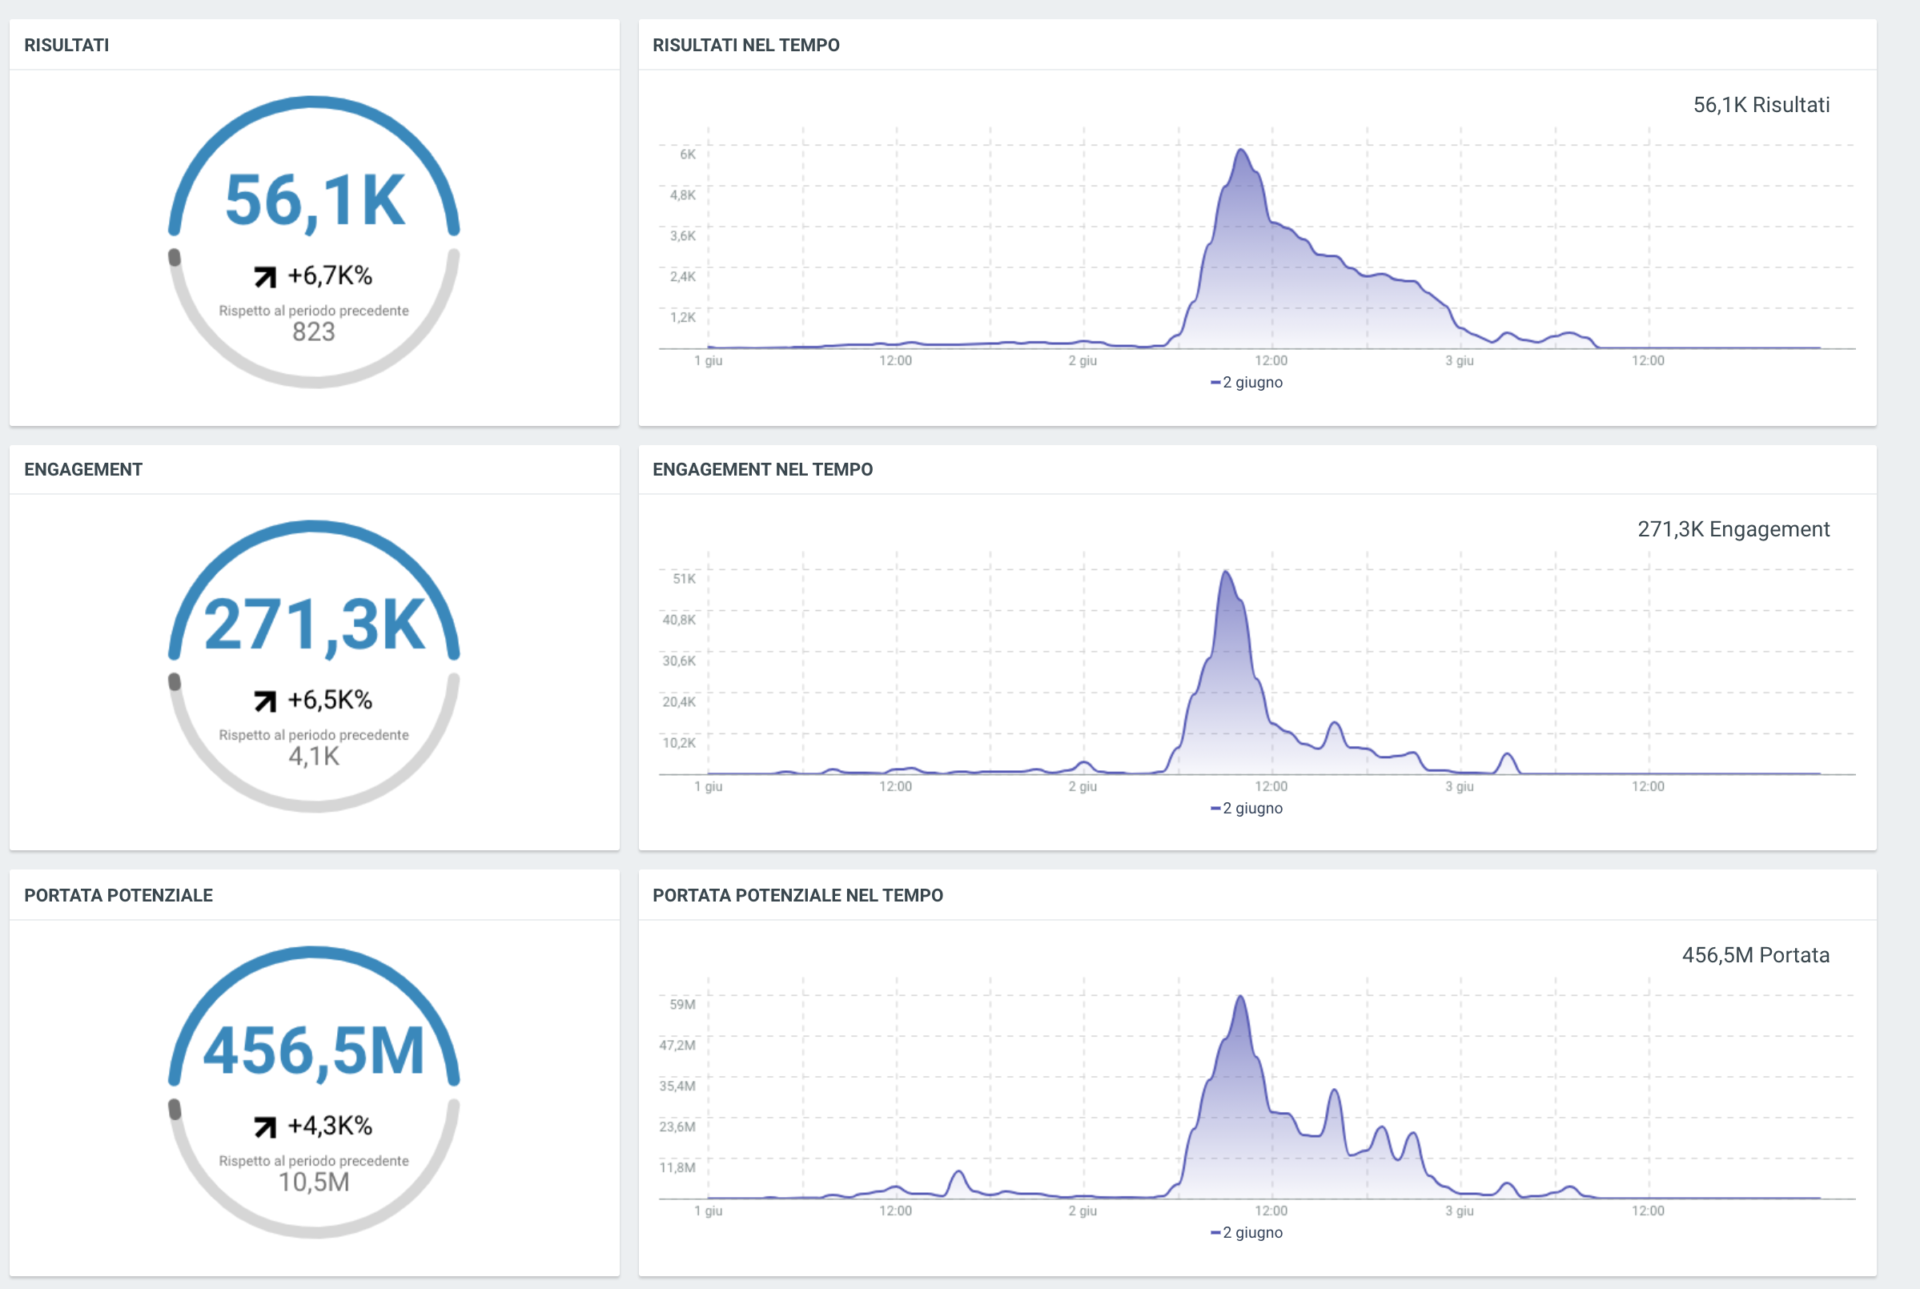Click previous period value 10,5M
This screenshot has height=1289, width=1920.
pos(314,1183)
